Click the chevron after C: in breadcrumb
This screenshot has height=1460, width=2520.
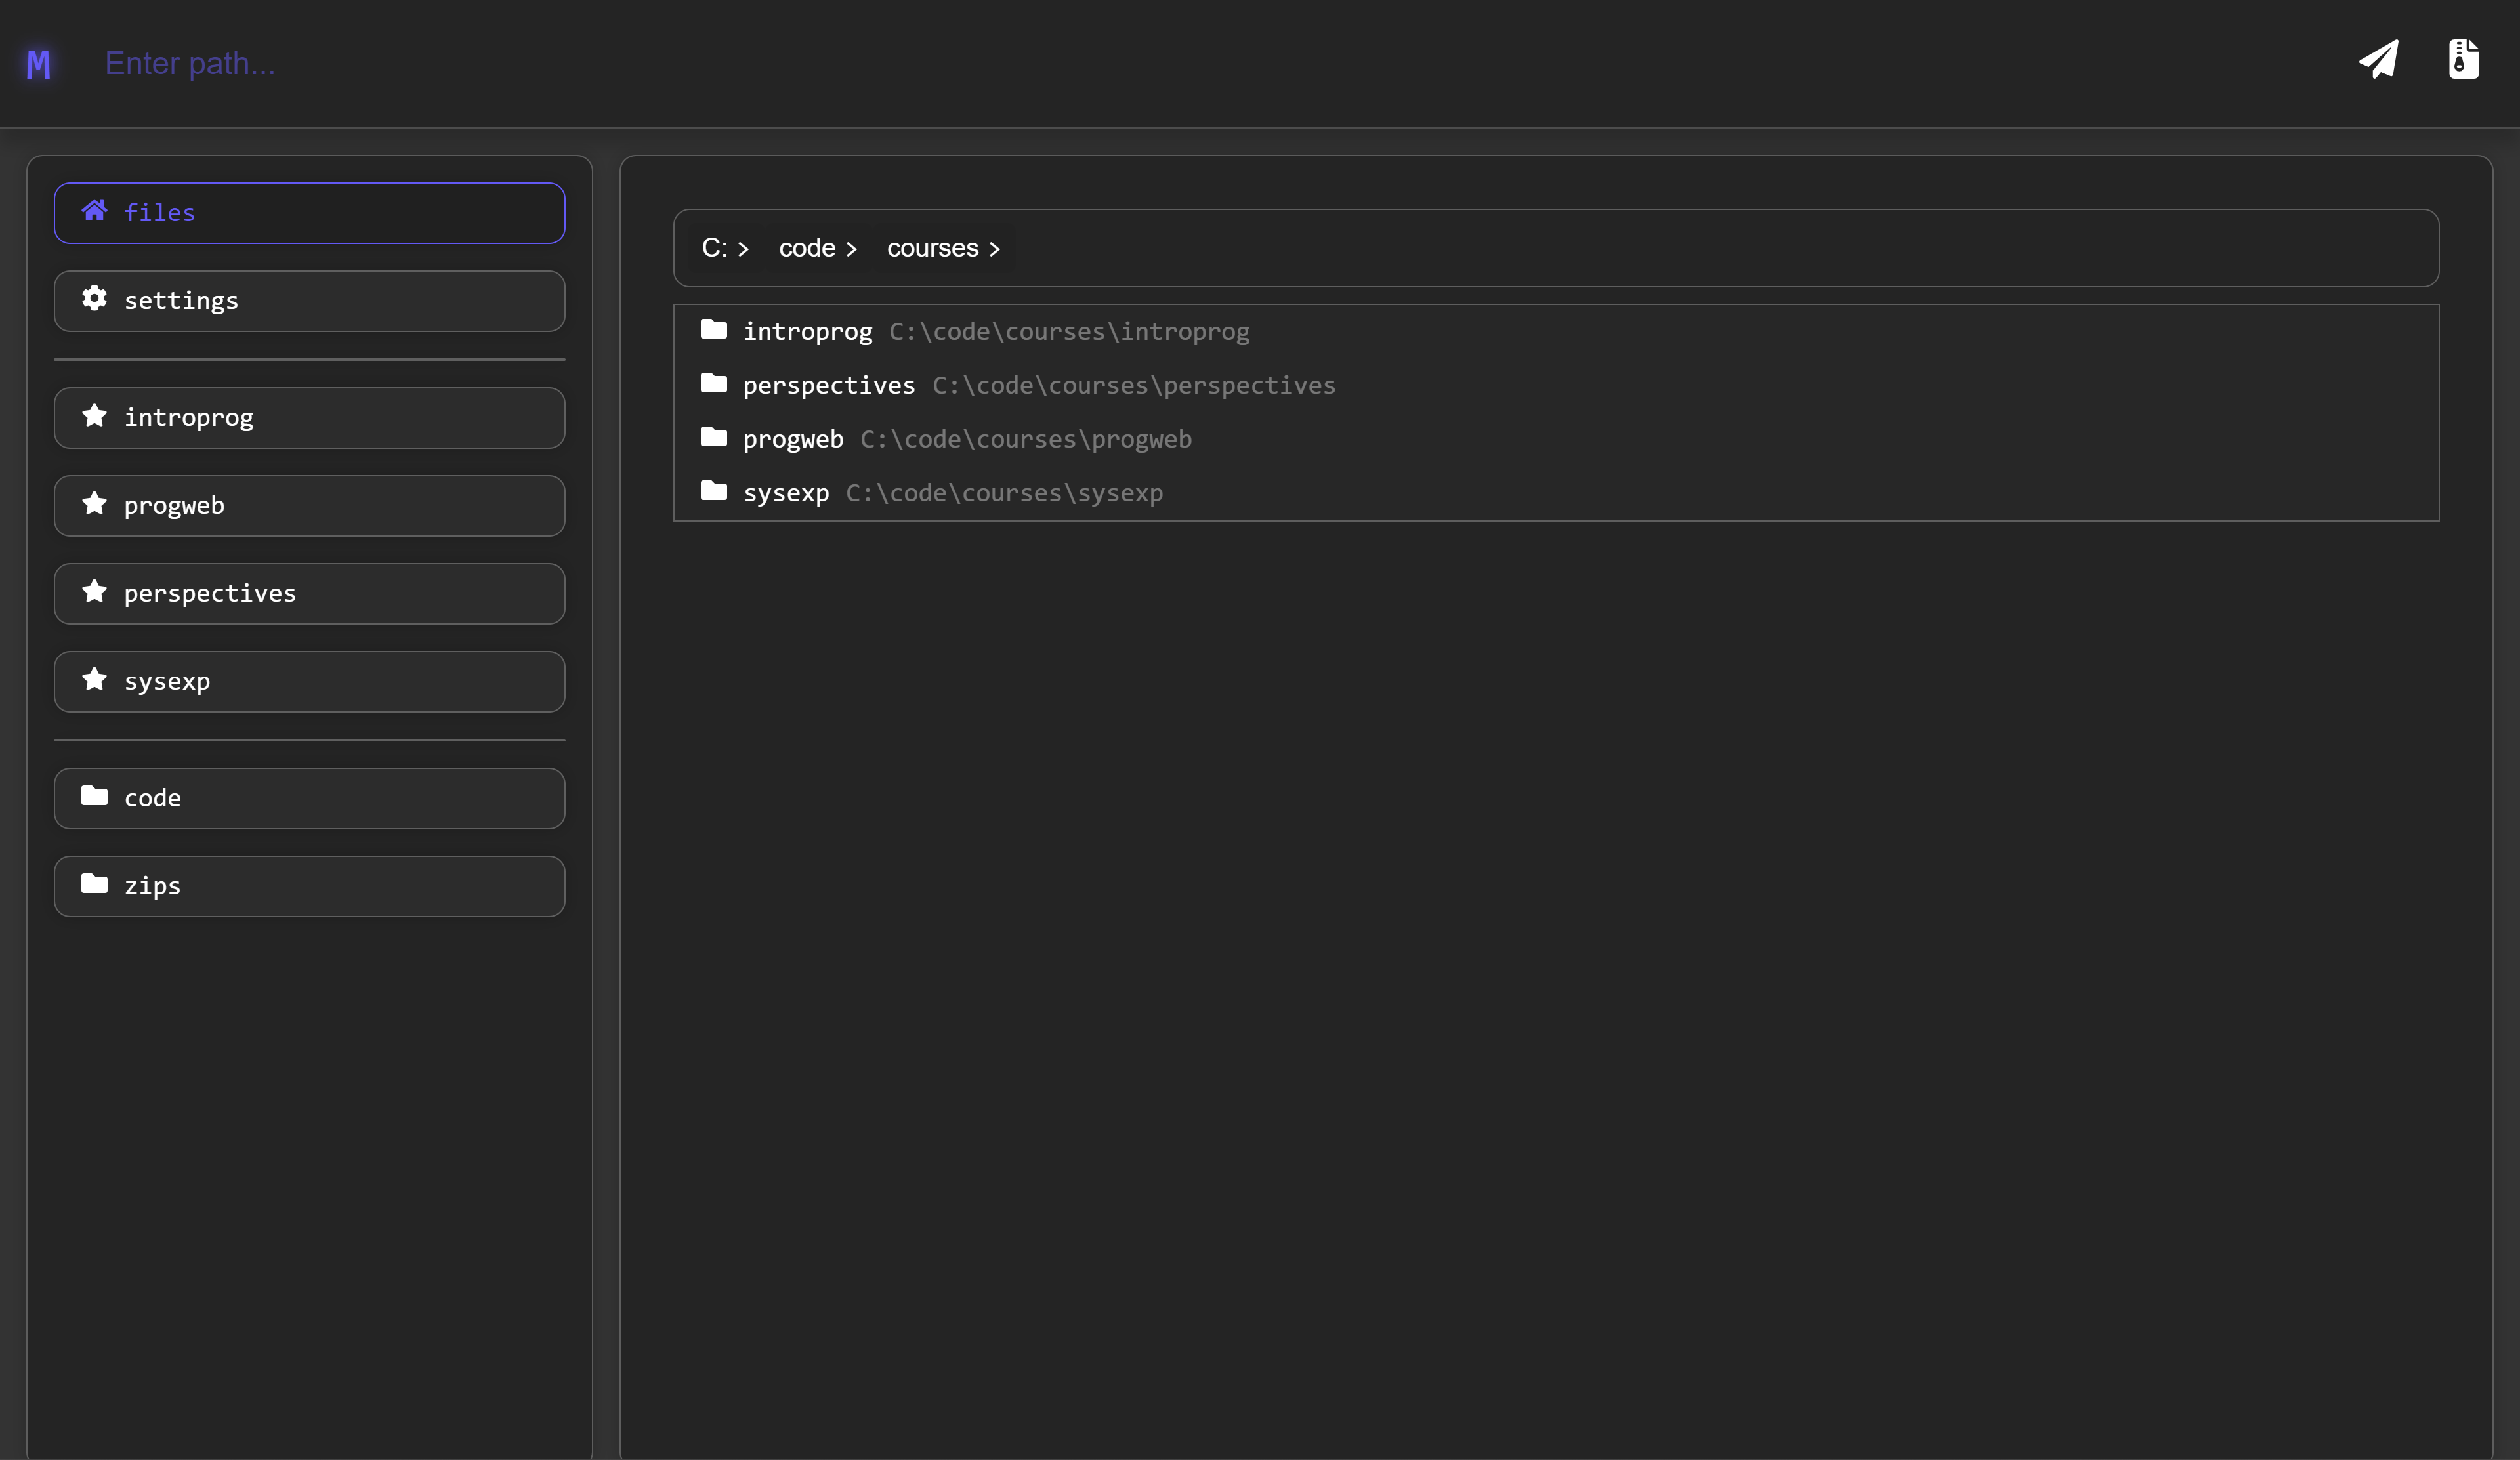tap(743, 250)
